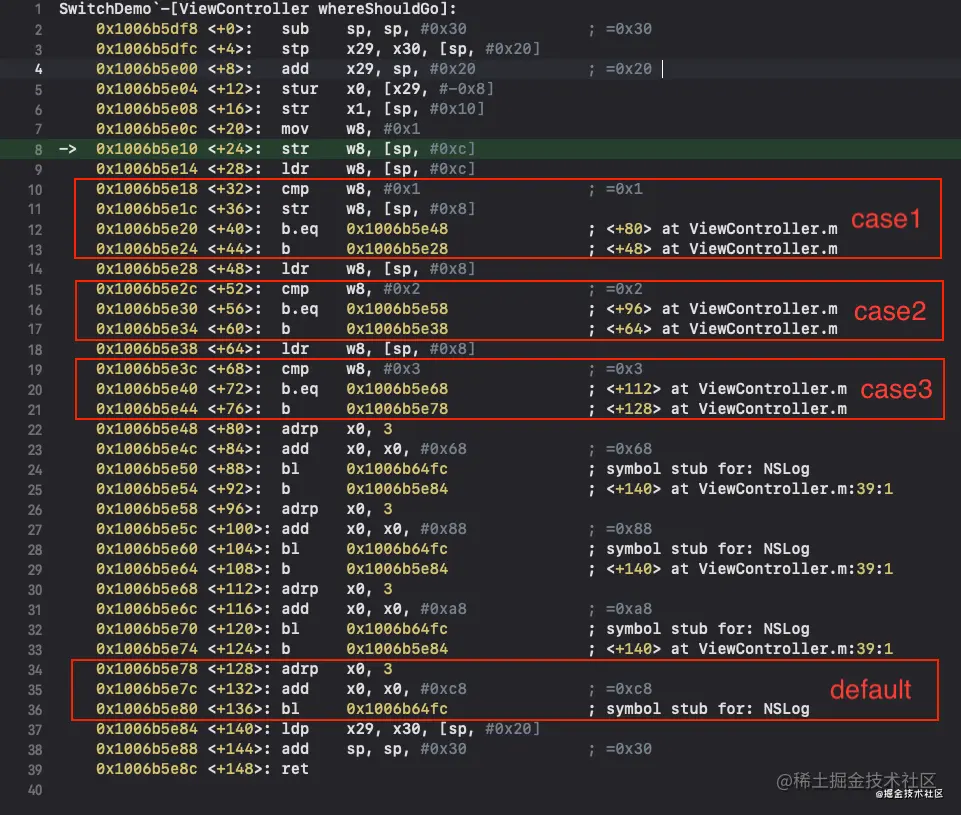Select address 0x1006b5e78 at offset <+128>
The height and width of the screenshot is (815, 961).
point(146,669)
